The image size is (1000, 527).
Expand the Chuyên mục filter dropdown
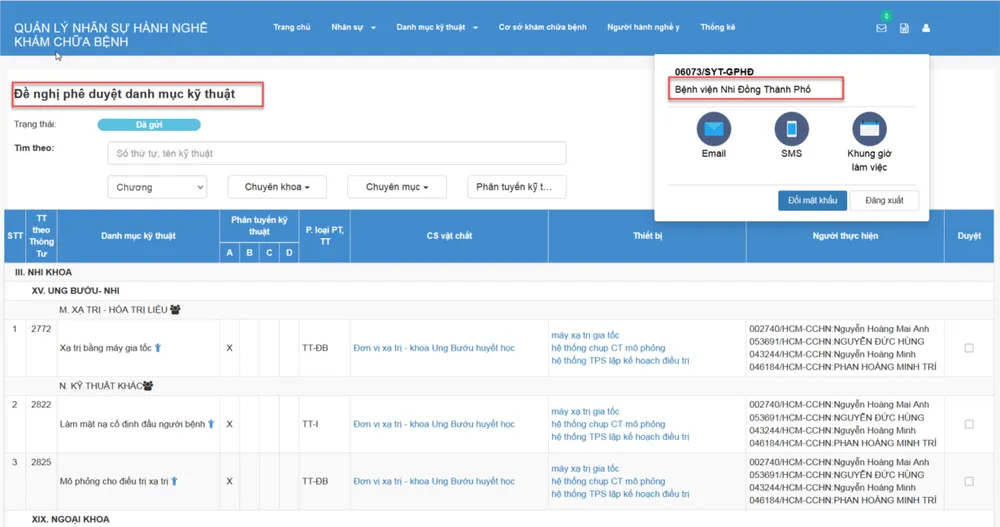pyautogui.click(x=397, y=187)
